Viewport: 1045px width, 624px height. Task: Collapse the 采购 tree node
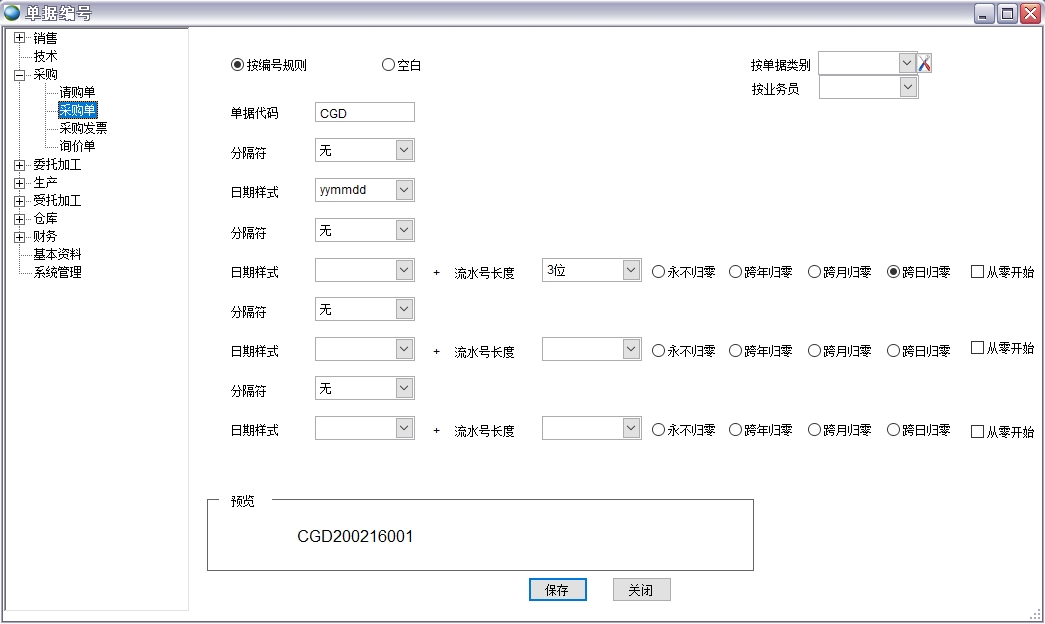pos(19,74)
